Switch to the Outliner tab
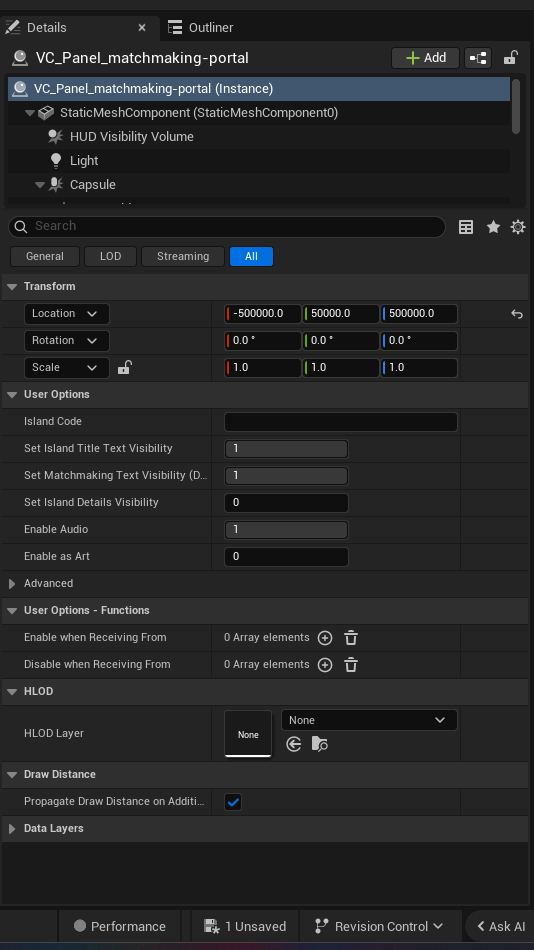 [201, 27]
